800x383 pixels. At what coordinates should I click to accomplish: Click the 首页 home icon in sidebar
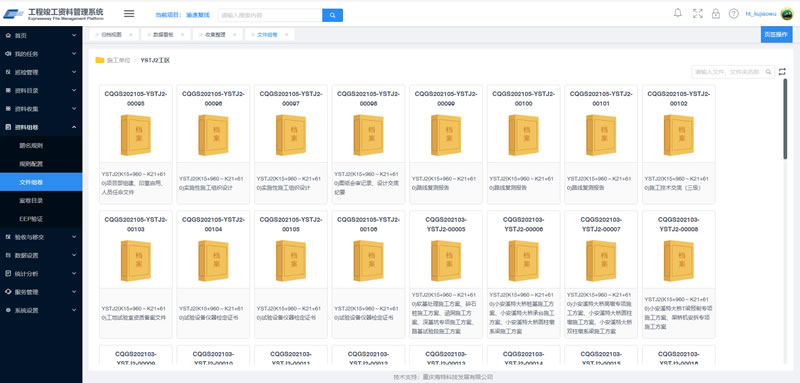click(8, 35)
